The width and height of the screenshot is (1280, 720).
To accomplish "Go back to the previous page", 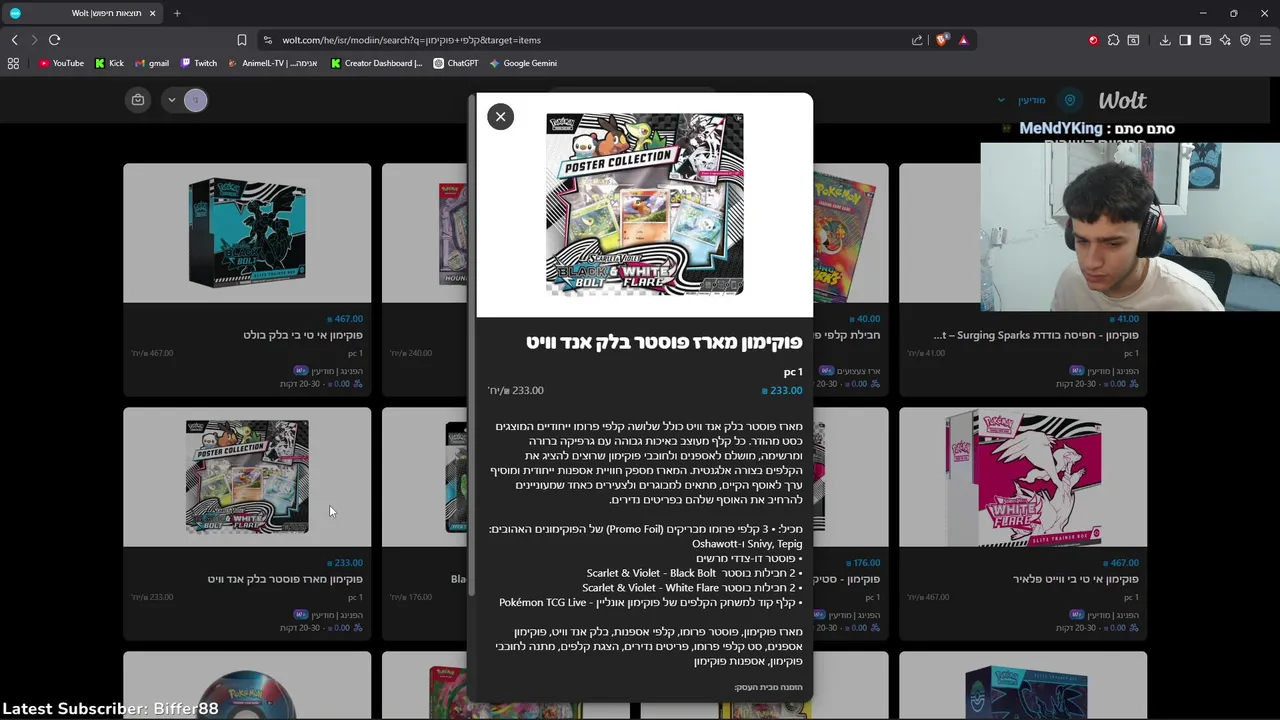I will (14, 40).
